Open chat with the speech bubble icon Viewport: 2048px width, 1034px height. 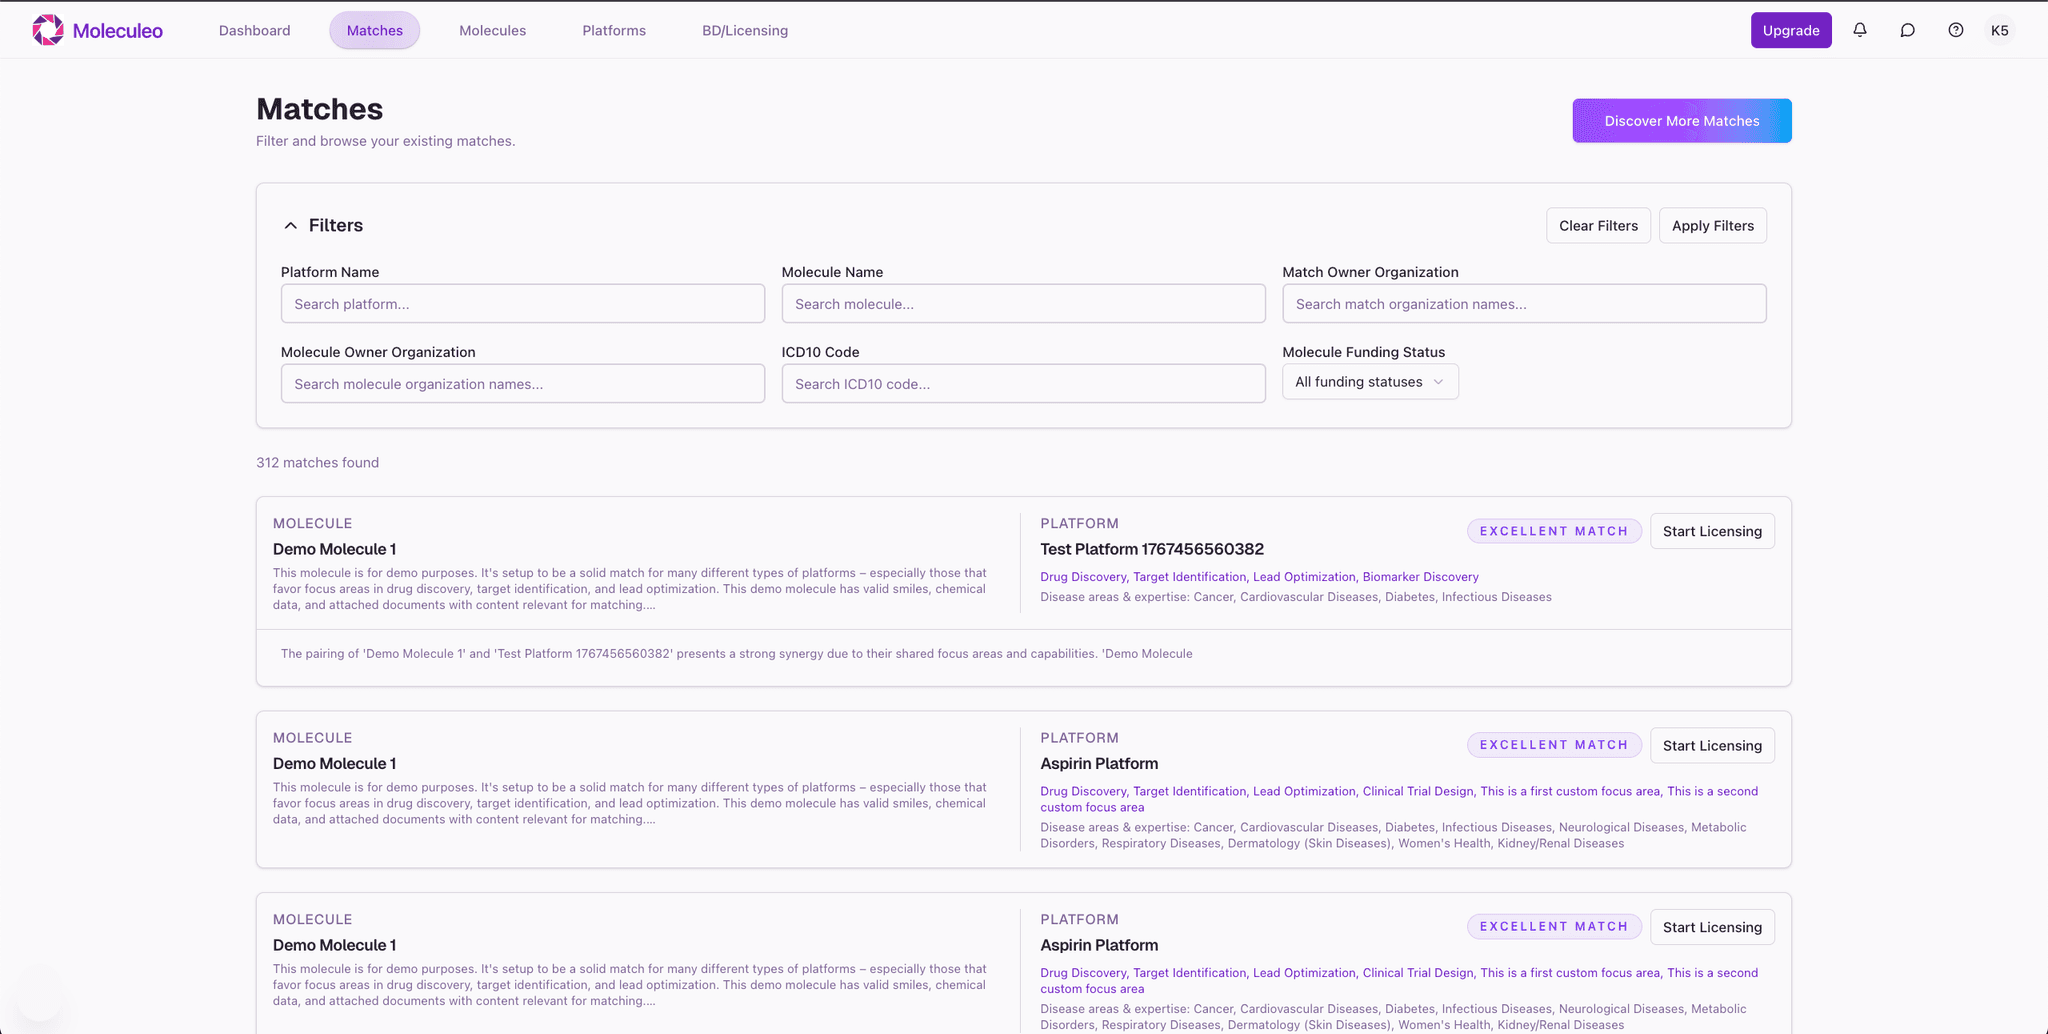[1907, 30]
